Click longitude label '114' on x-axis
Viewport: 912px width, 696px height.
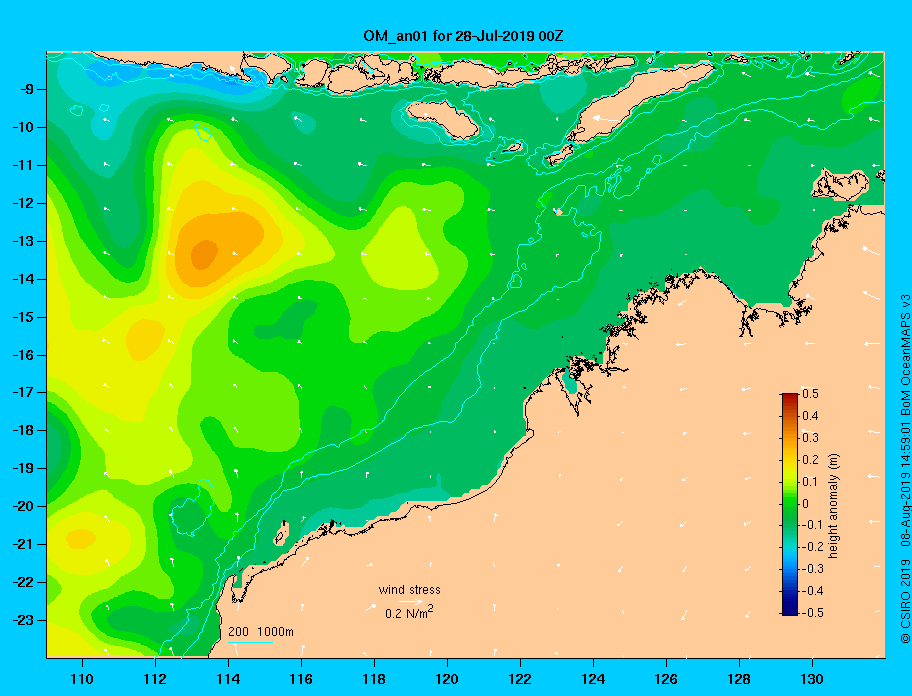[228, 679]
